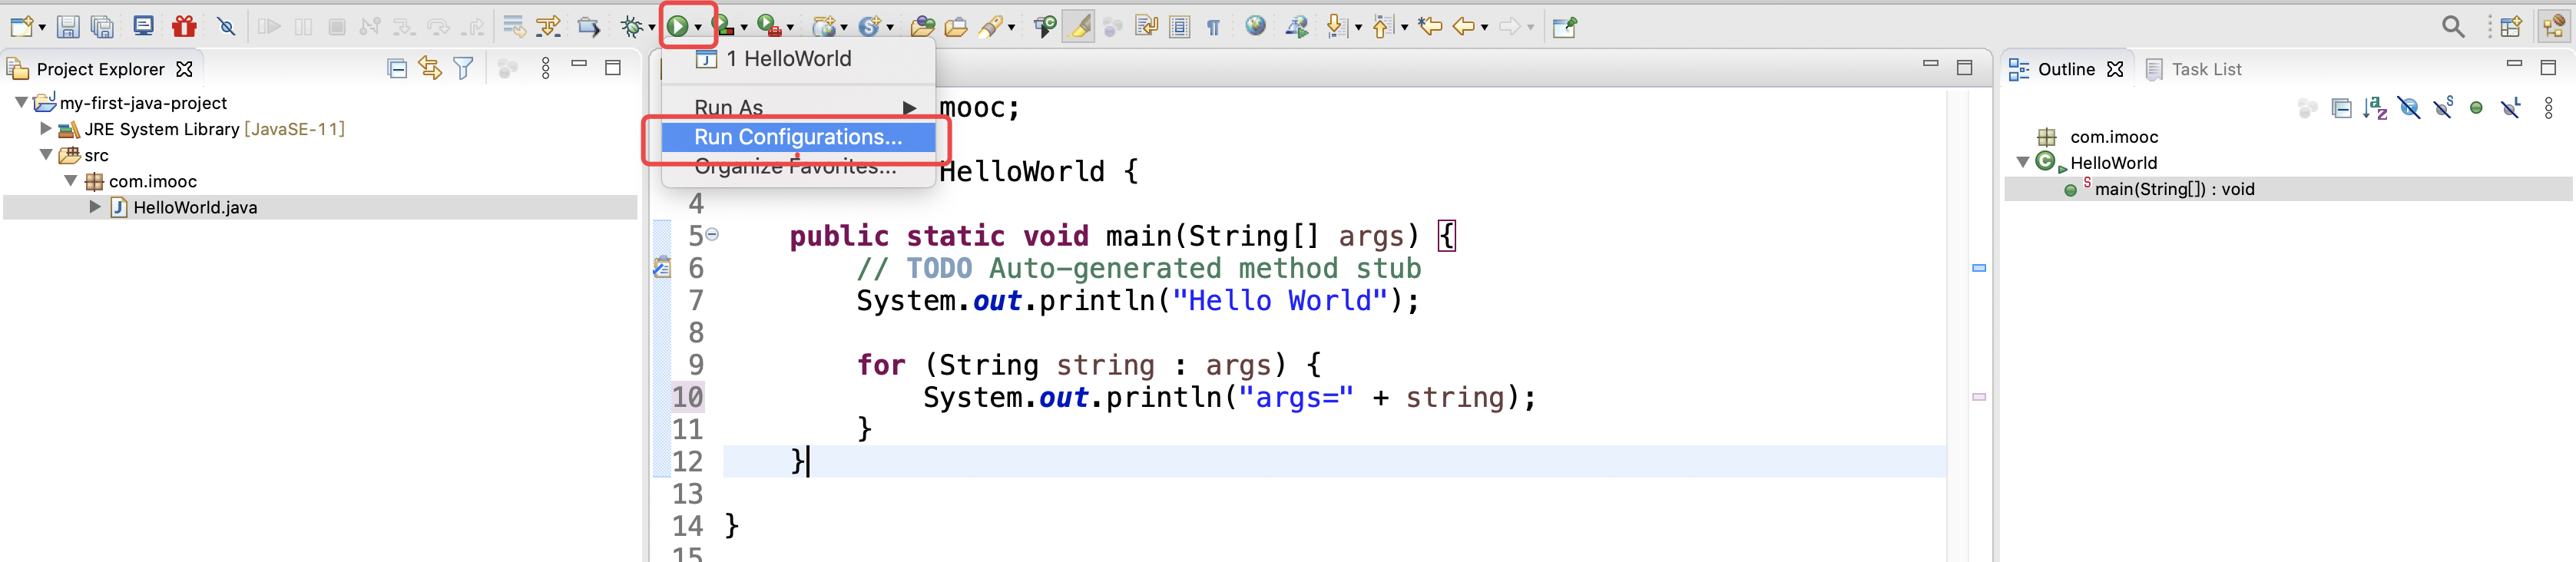Choose Organize Favorites... menu item
Screen dimensions: 2576x562
798,167
